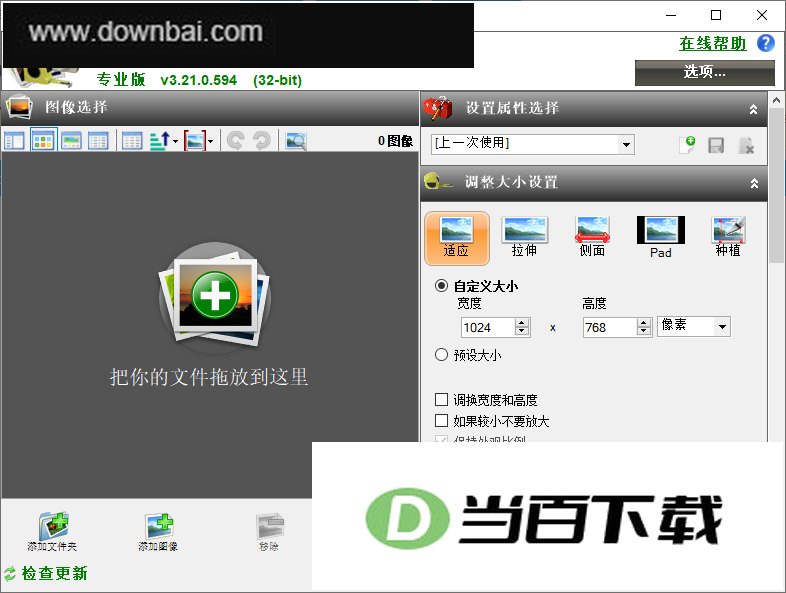Decrease the width spinner value

coord(522,332)
